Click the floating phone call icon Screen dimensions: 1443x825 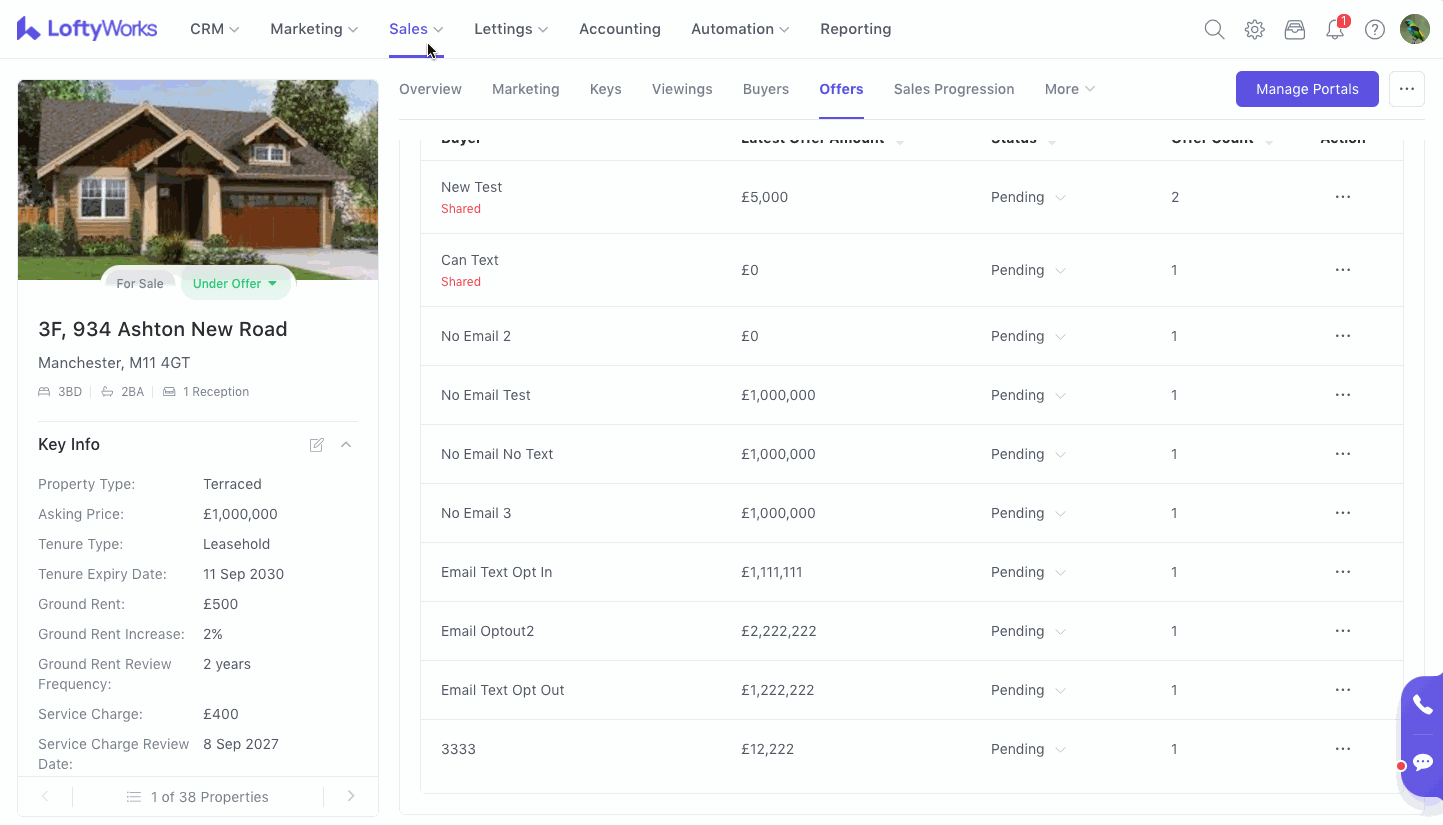click(1422, 705)
